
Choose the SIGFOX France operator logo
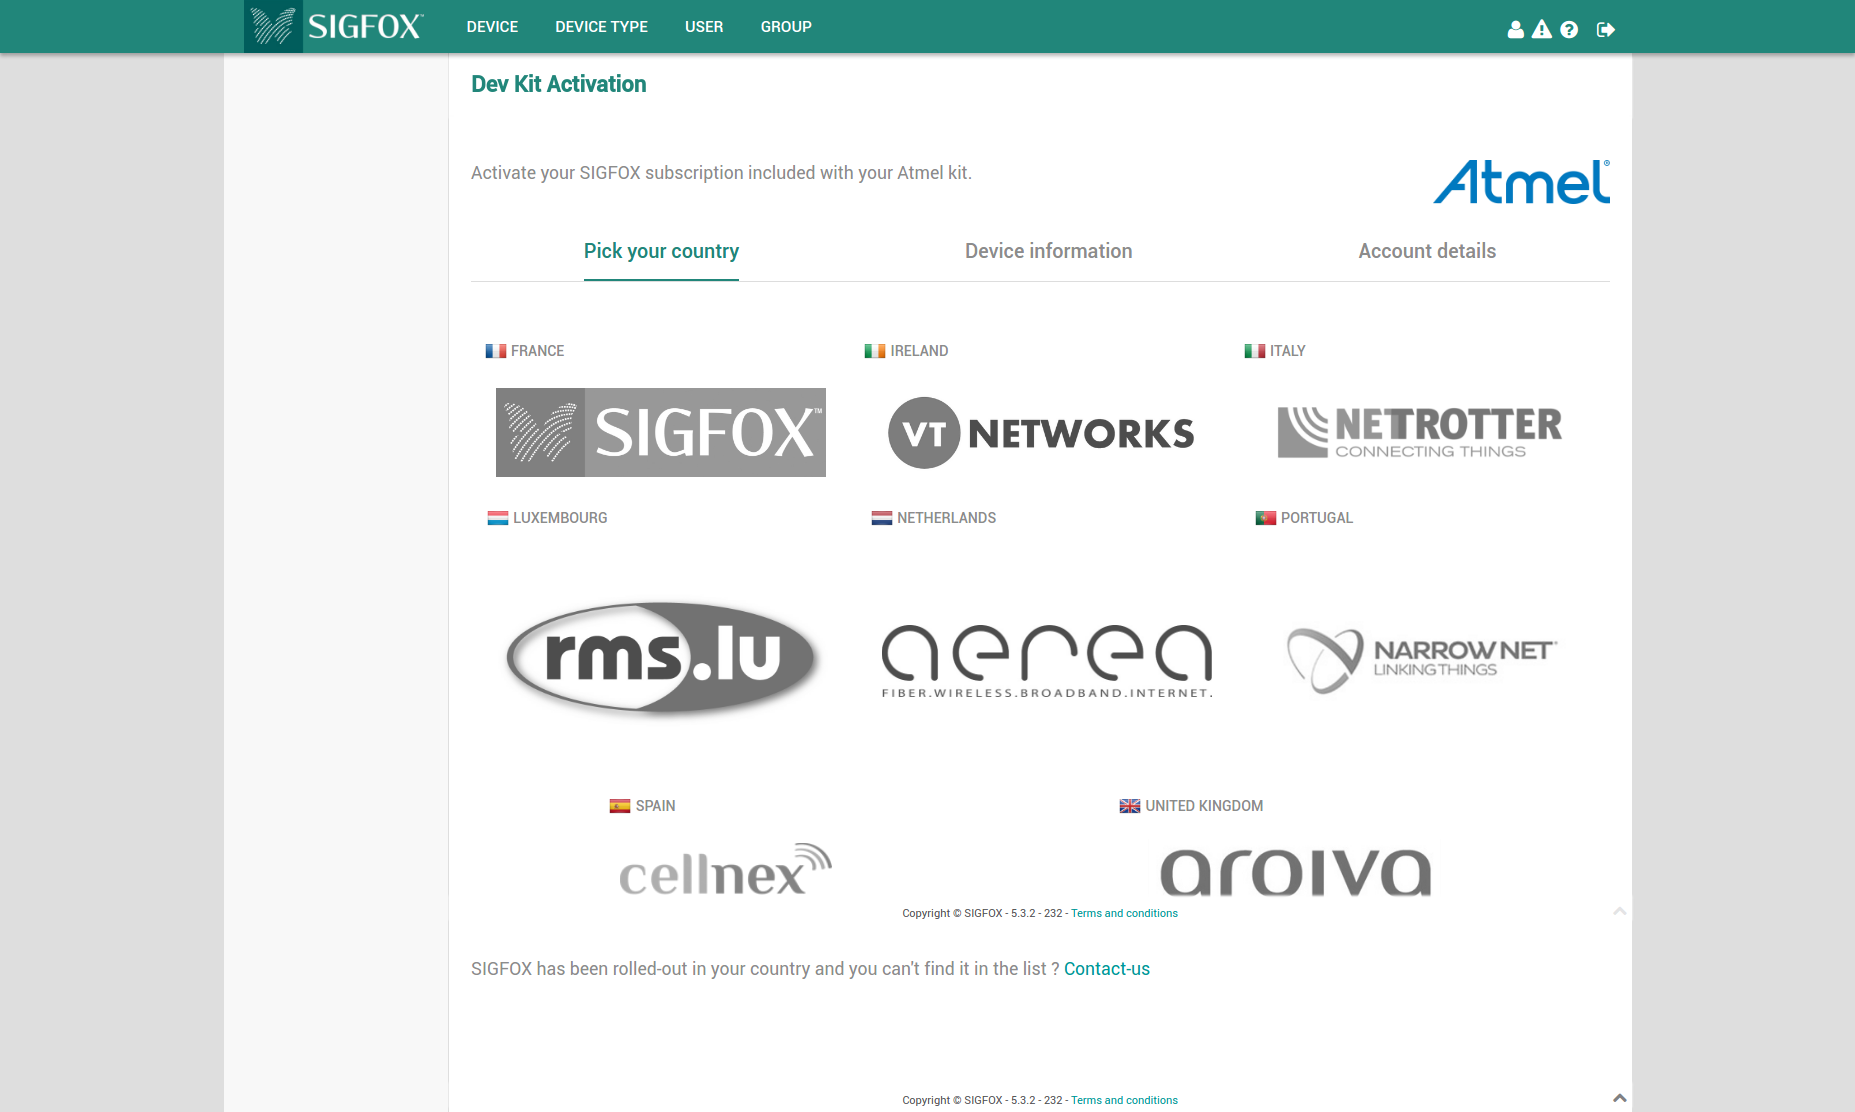(x=661, y=432)
